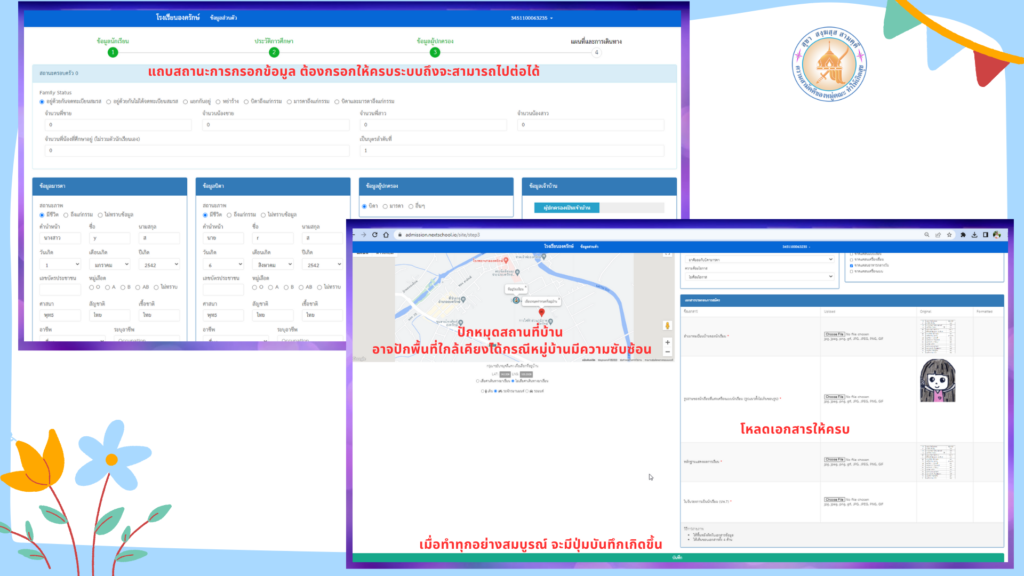The width and height of the screenshot is (1024, 576).
Task: Open the birth month dropdown in father panel
Action: (x=272, y=264)
